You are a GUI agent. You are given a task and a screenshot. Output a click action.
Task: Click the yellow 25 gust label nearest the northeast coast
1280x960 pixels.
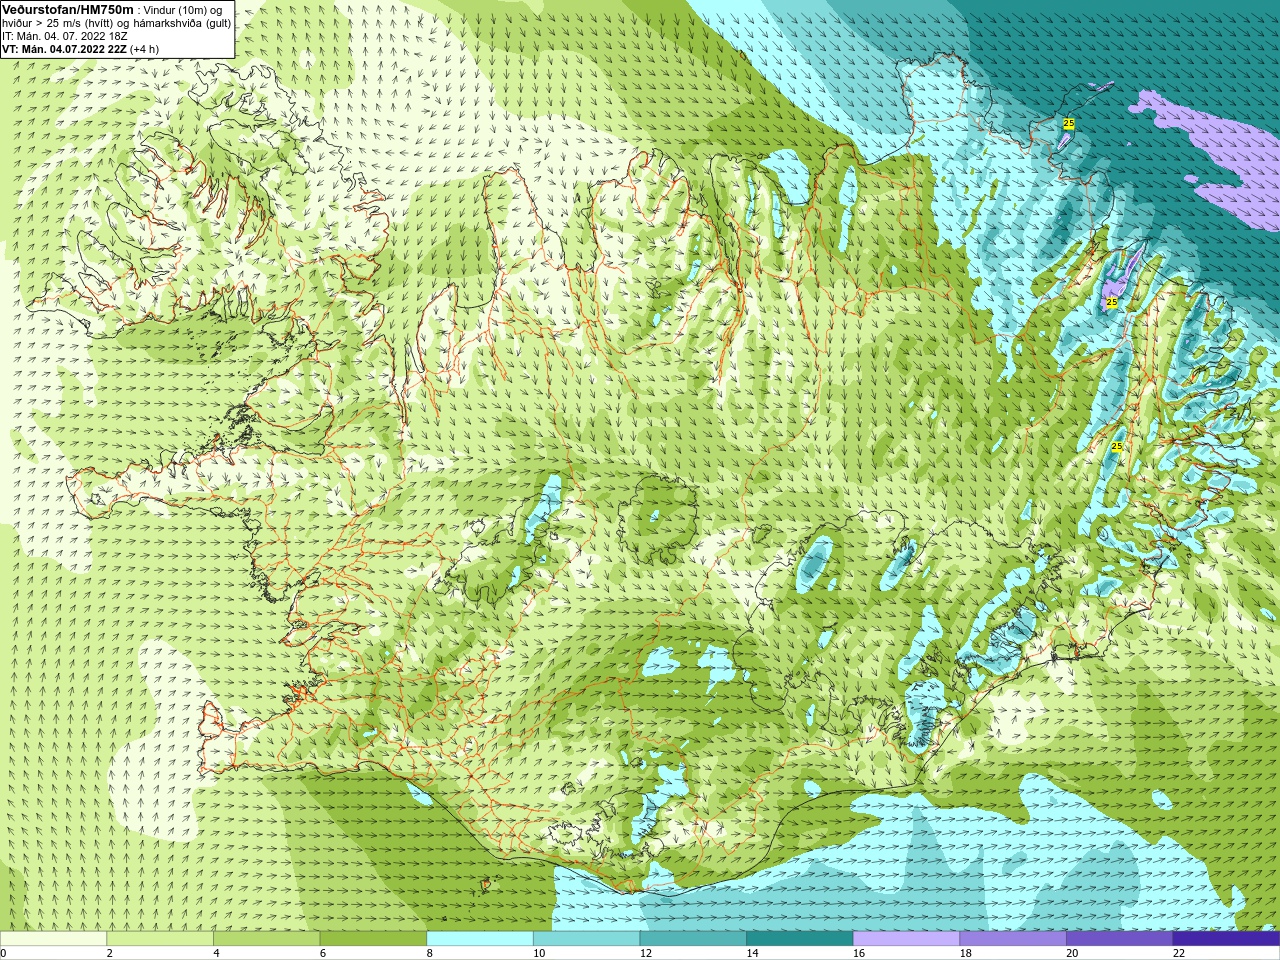tap(1069, 123)
